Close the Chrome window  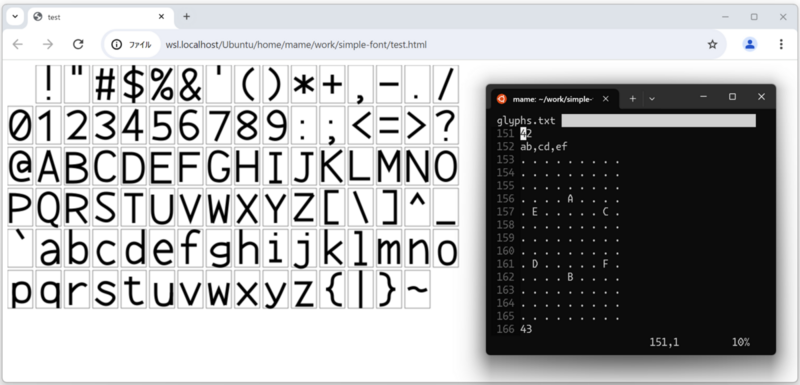tap(783, 17)
